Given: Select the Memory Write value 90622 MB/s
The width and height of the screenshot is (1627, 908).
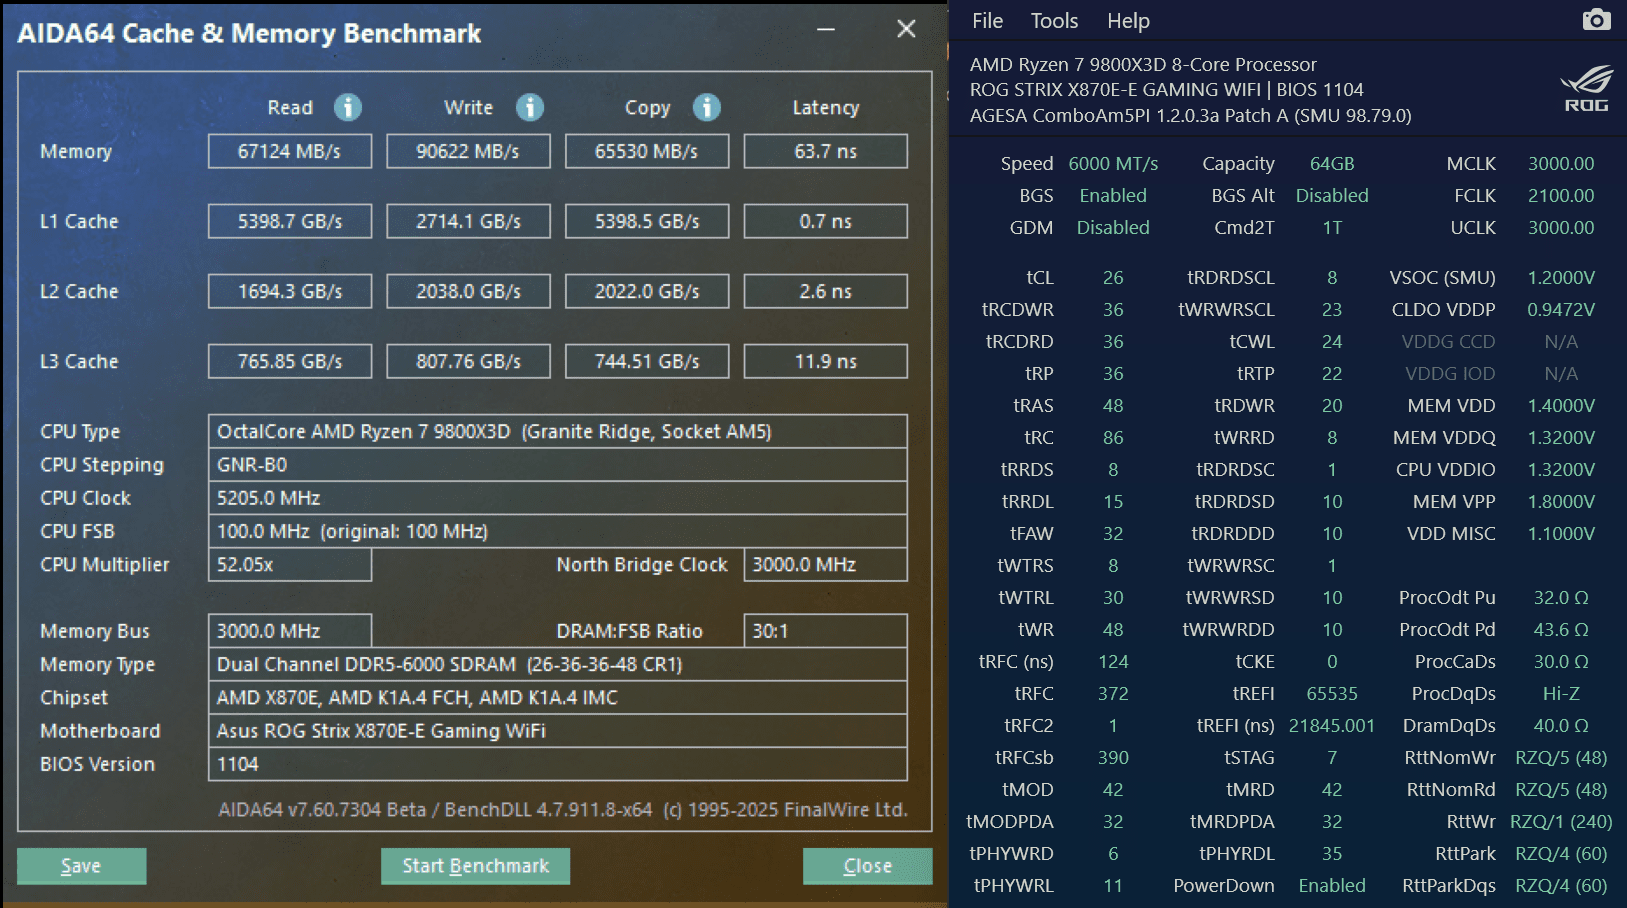Looking at the screenshot, I should 468,151.
